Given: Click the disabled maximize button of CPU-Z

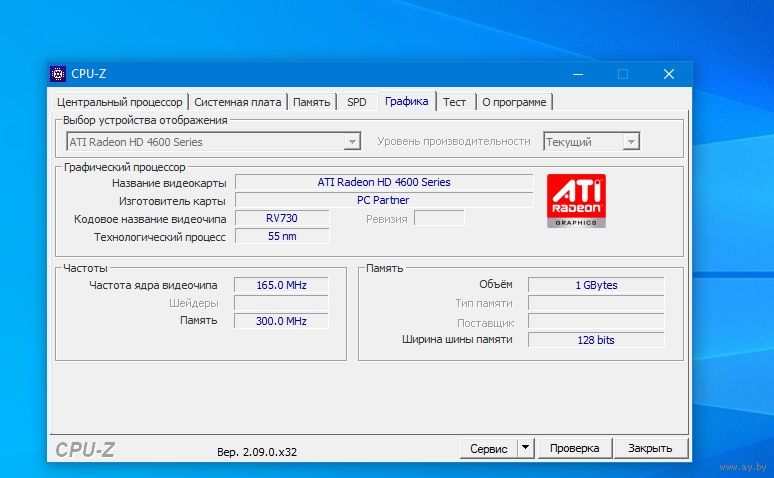Looking at the screenshot, I should (x=623, y=74).
